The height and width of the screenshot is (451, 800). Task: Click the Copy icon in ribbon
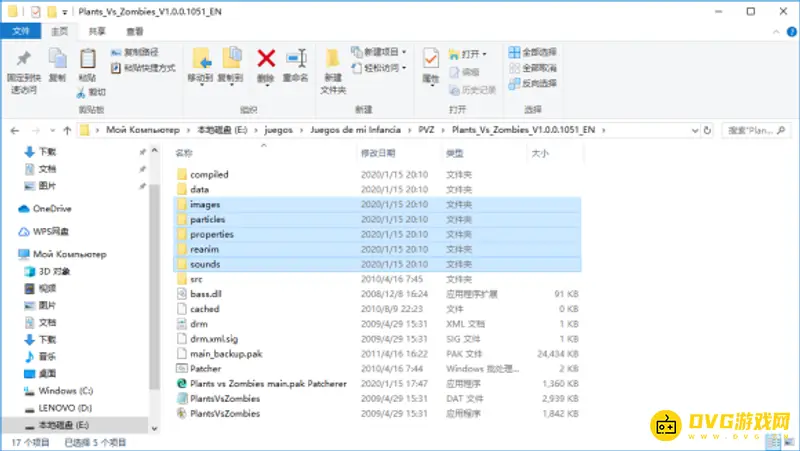(x=57, y=59)
